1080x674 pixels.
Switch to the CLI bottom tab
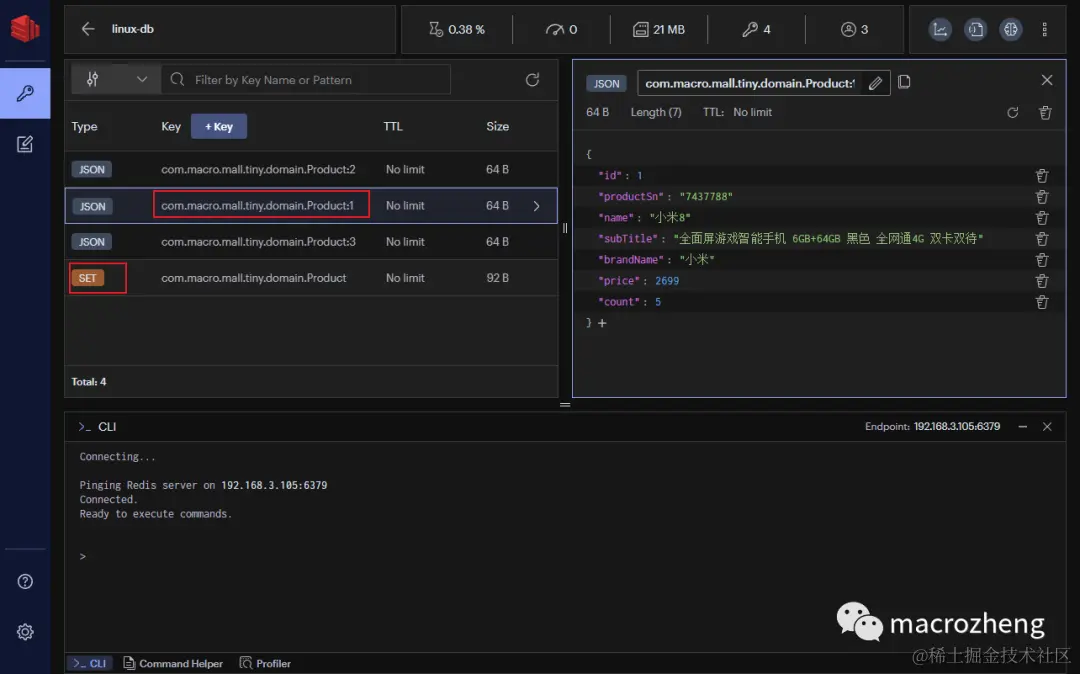[x=90, y=664]
